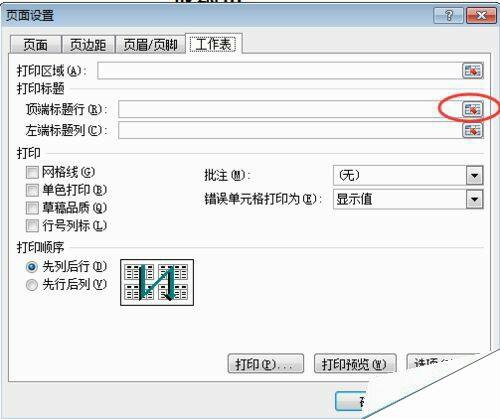Go to the 页眉/页脚 tab
500x419 pixels.
click(x=150, y=45)
